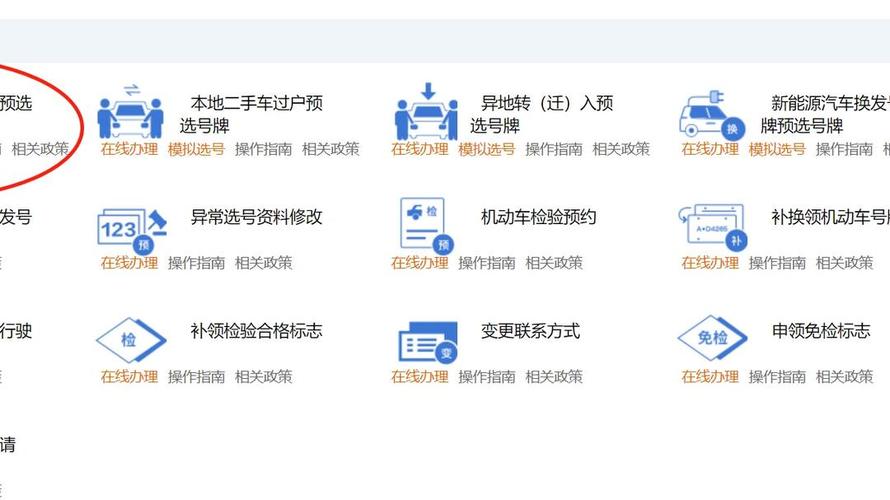Open 操作指南 for 机动车检验预约

click(487, 263)
